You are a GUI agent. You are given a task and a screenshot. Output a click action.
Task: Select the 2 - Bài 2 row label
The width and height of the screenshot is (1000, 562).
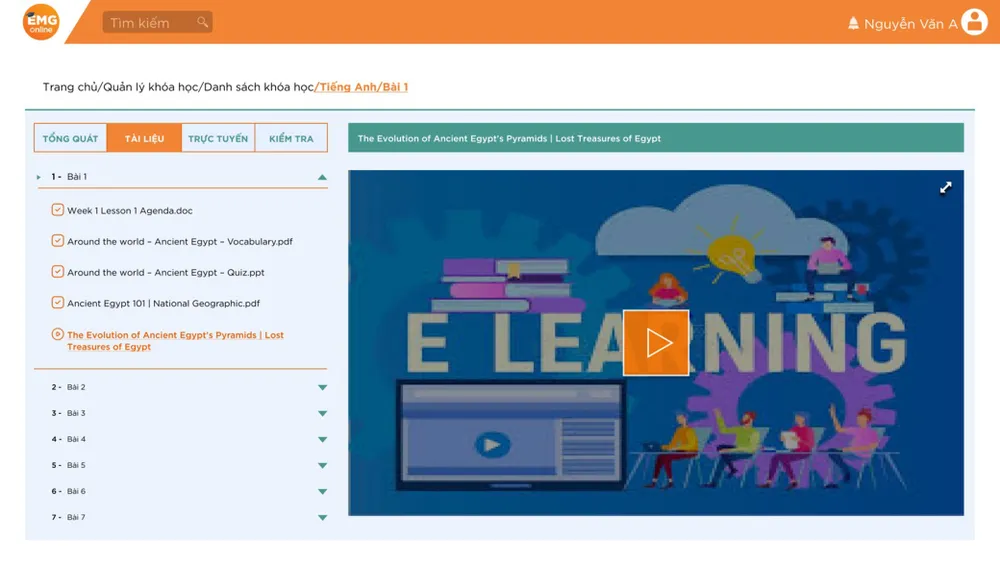(x=68, y=387)
